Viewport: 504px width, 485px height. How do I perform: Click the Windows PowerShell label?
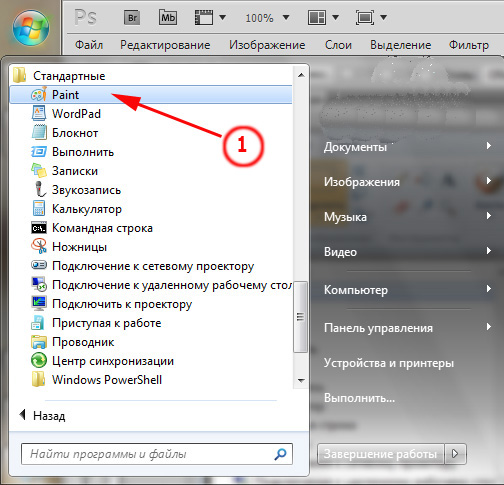[x=107, y=380]
